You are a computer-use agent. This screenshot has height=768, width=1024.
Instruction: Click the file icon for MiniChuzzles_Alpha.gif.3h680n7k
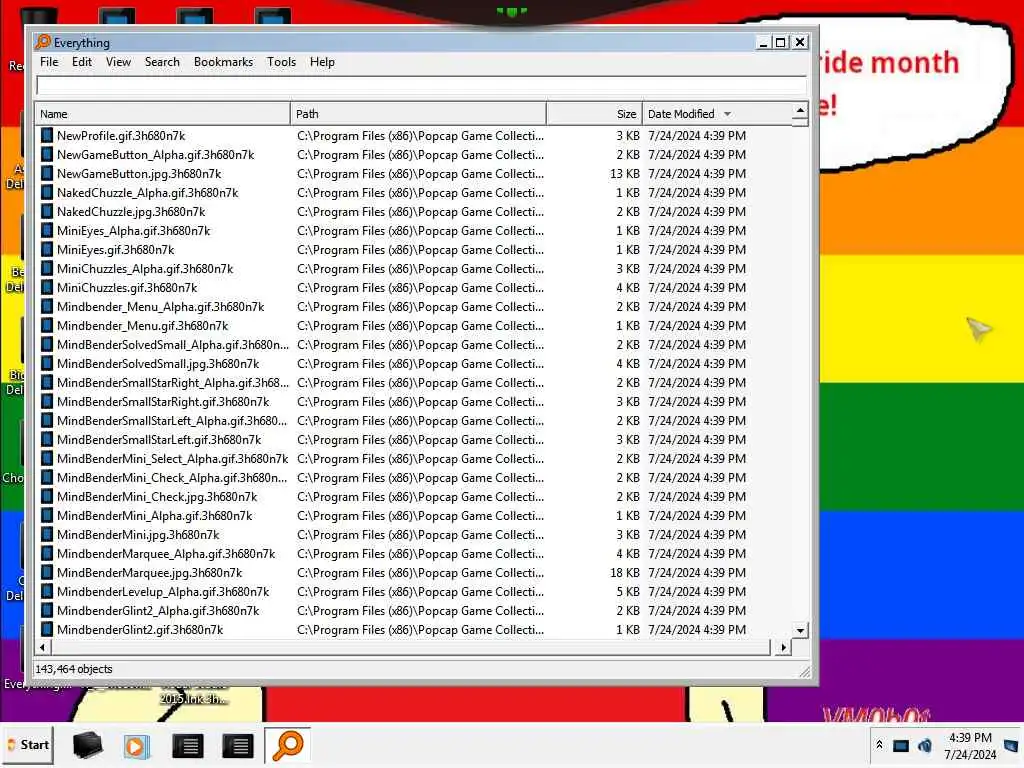point(47,268)
